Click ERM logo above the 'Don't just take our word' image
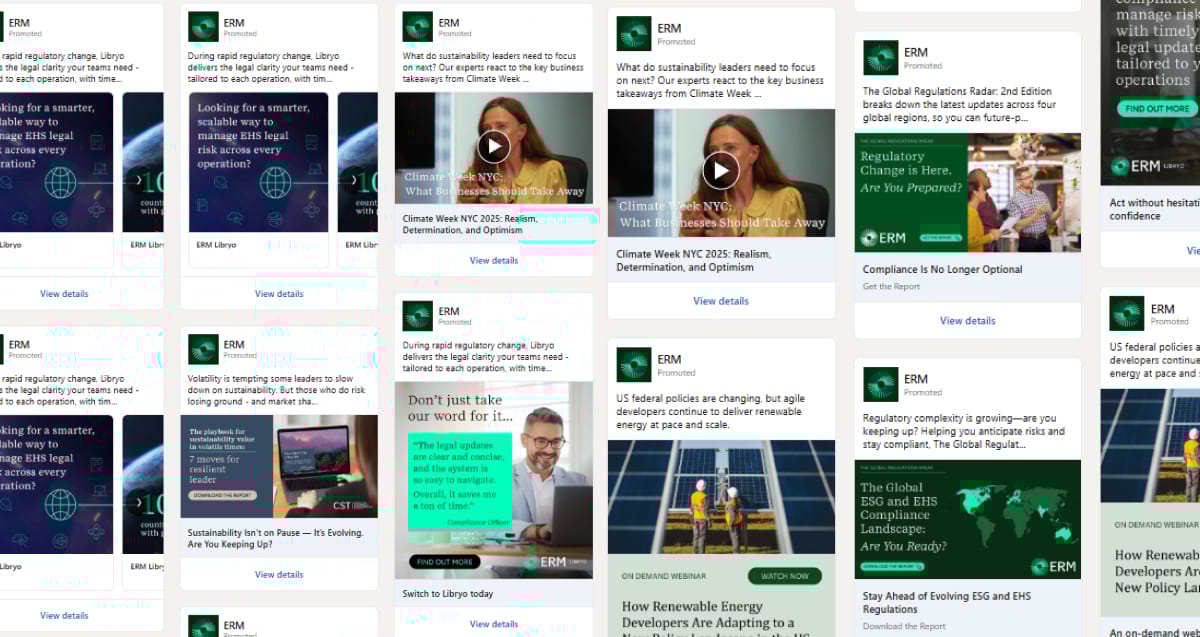1200x637 pixels. tap(417, 316)
